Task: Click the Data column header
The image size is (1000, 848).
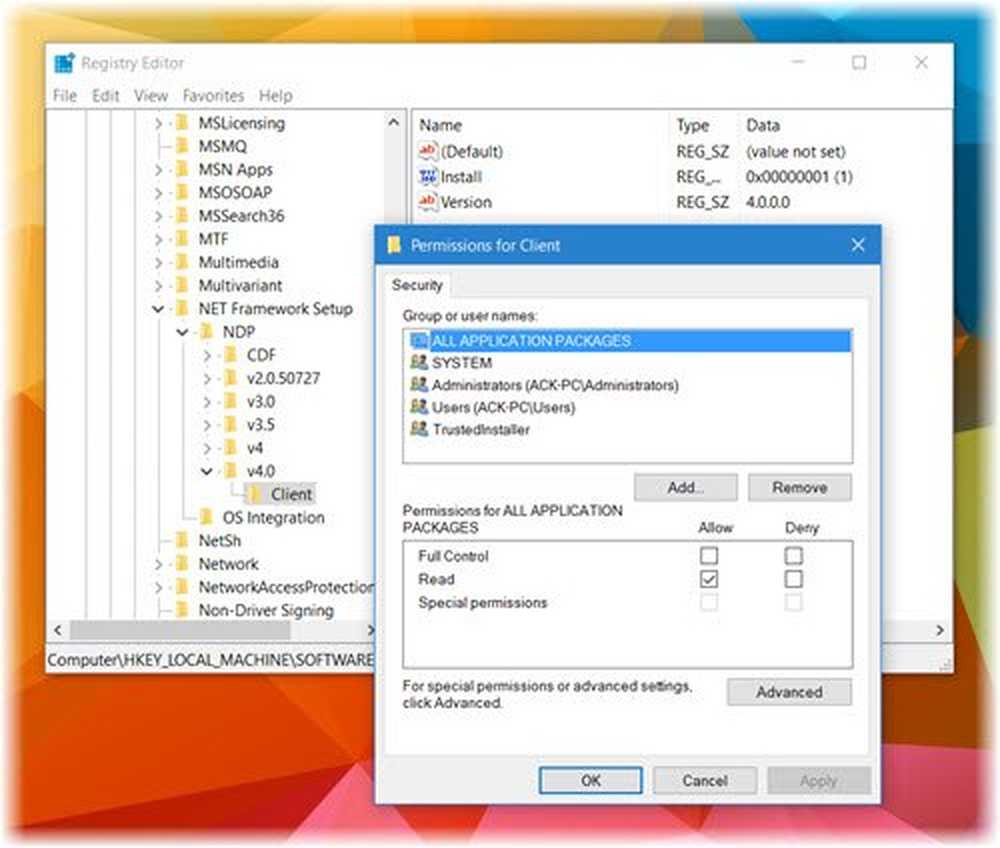Action: tap(763, 125)
